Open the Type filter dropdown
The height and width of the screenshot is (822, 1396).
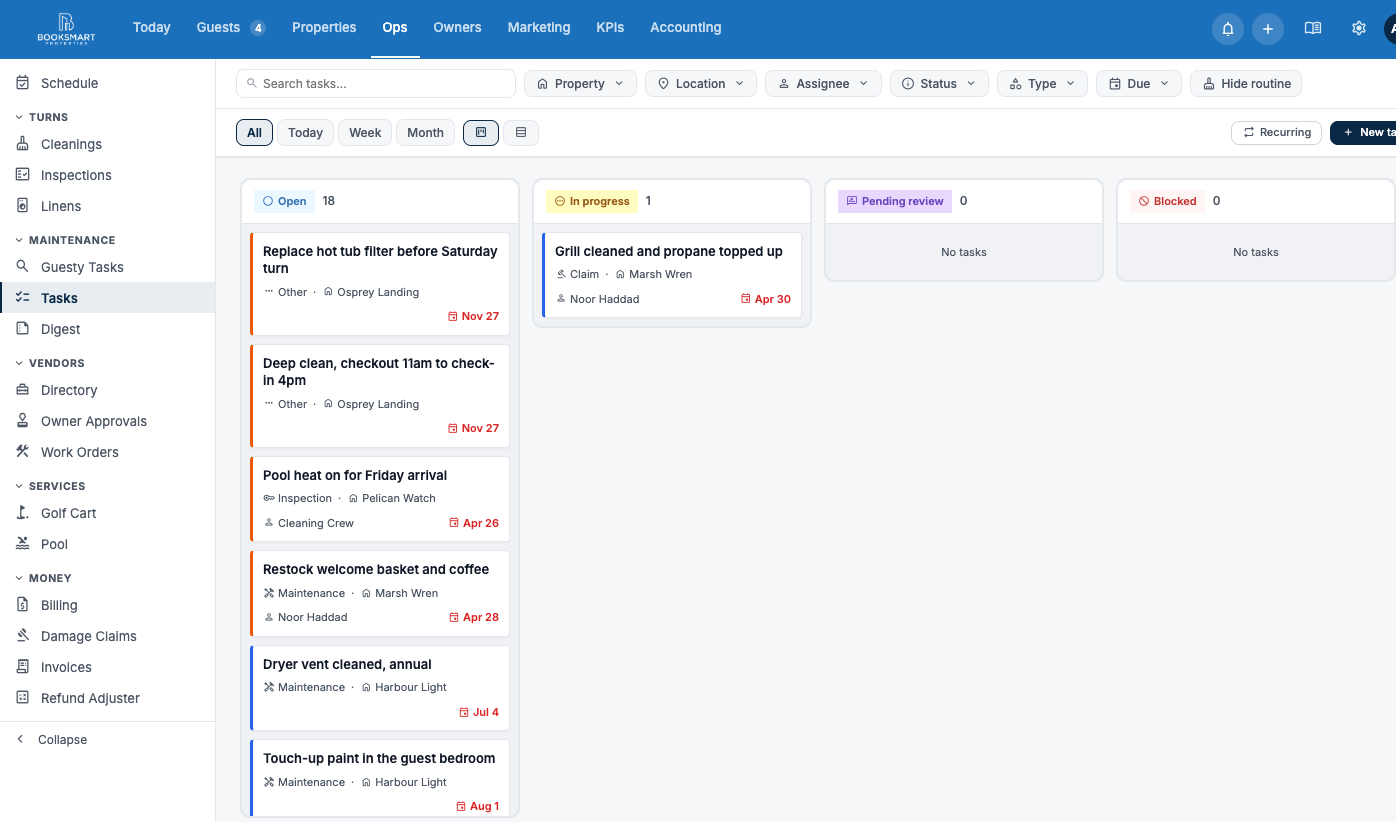pyautogui.click(x=1042, y=84)
